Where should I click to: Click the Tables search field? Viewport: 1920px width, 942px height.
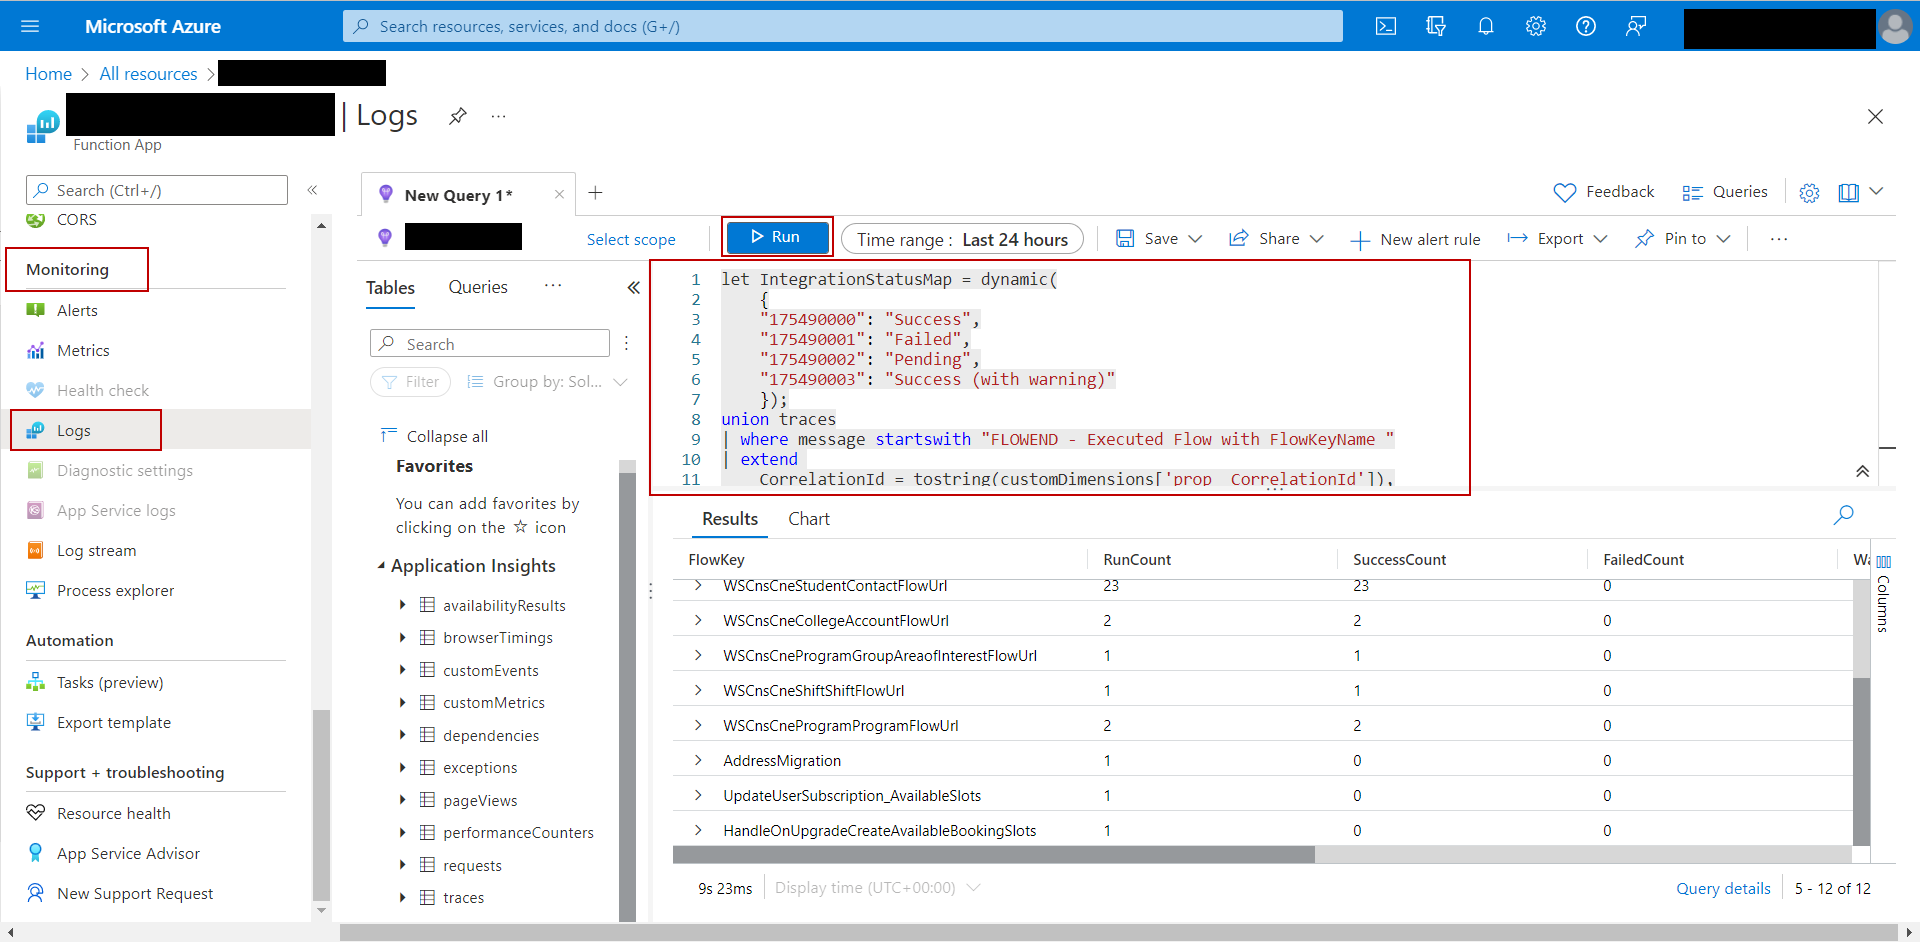pos(490,343)
